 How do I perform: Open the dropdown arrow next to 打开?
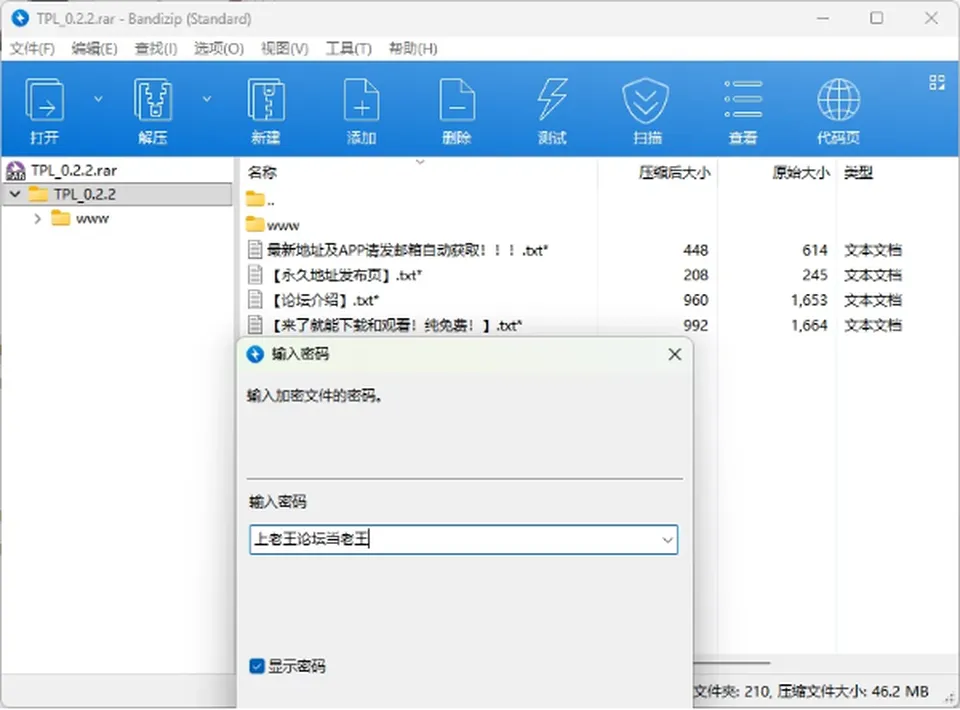98,99
